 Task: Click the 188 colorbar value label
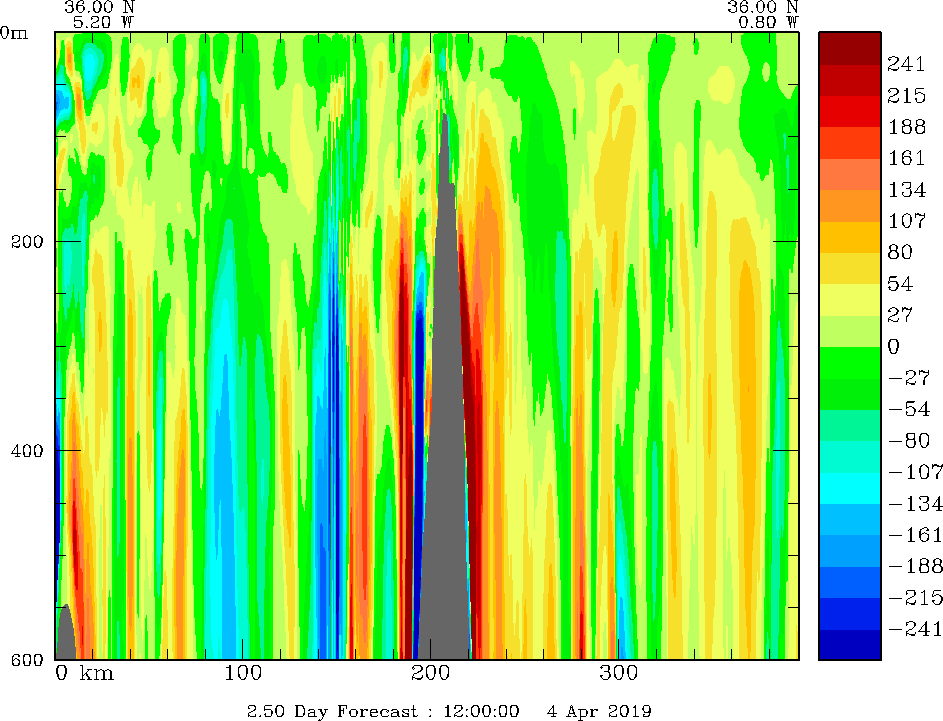[906, 126]
